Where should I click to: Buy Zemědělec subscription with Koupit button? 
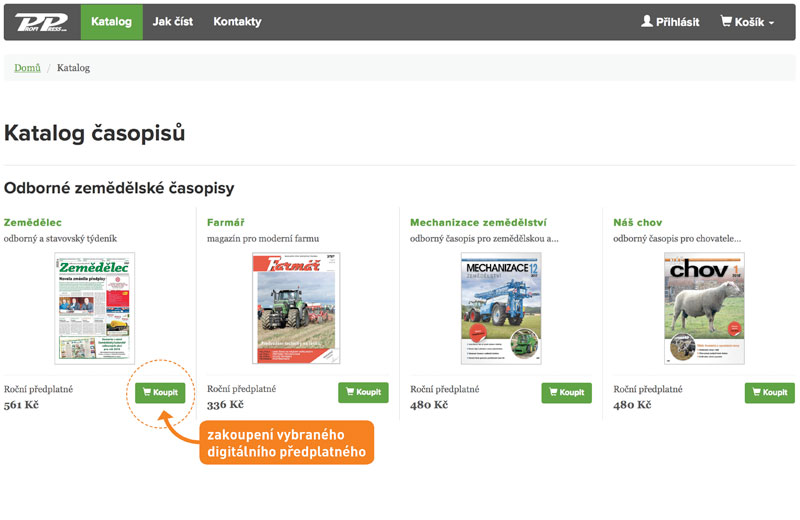tap(160, 393)
